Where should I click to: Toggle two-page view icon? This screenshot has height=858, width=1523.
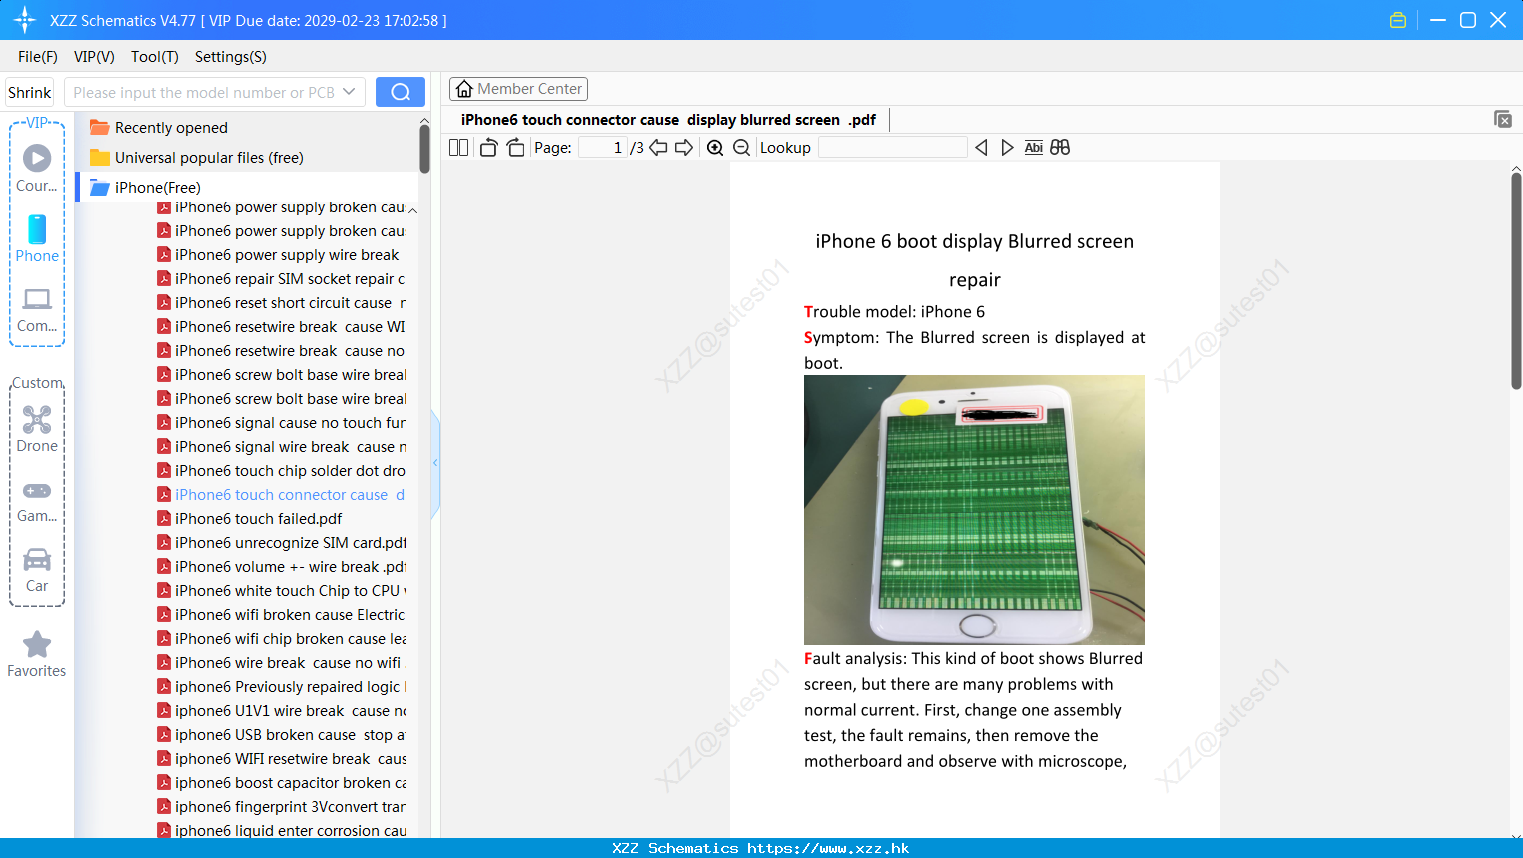[459, 147]
